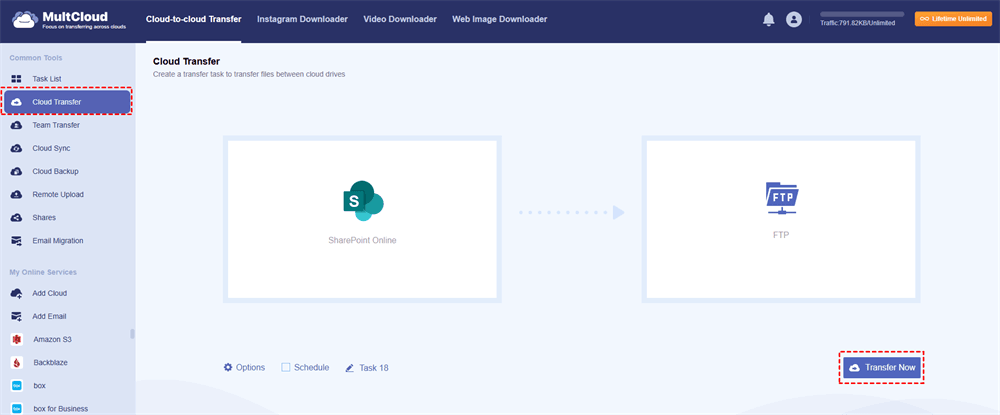
Task: Click the Amazon S3 label
Action: click(52, 340)
